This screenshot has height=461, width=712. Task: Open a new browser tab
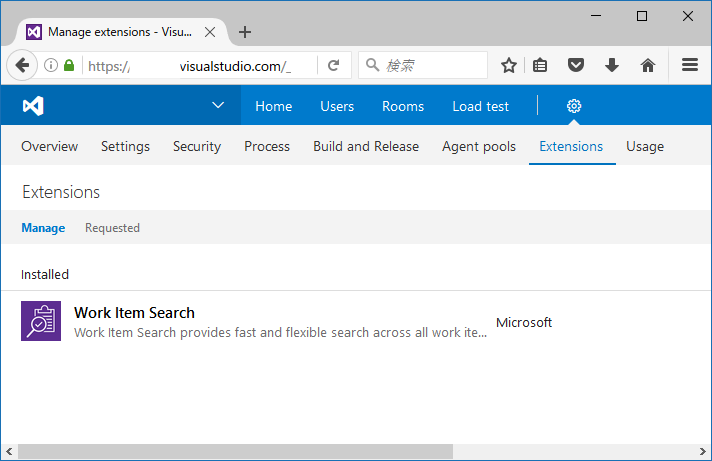tap(245, 32)
